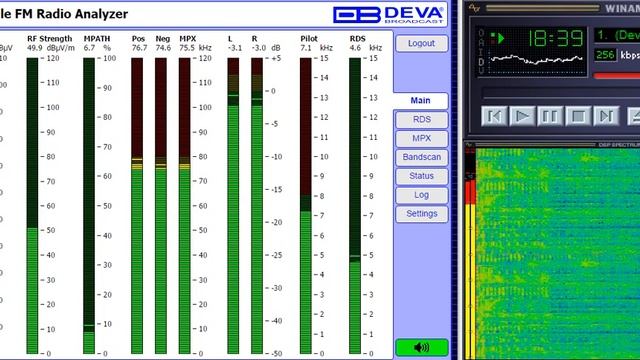Click Winamp stop button
640x360 pixels.
click(x=578, y=116)
